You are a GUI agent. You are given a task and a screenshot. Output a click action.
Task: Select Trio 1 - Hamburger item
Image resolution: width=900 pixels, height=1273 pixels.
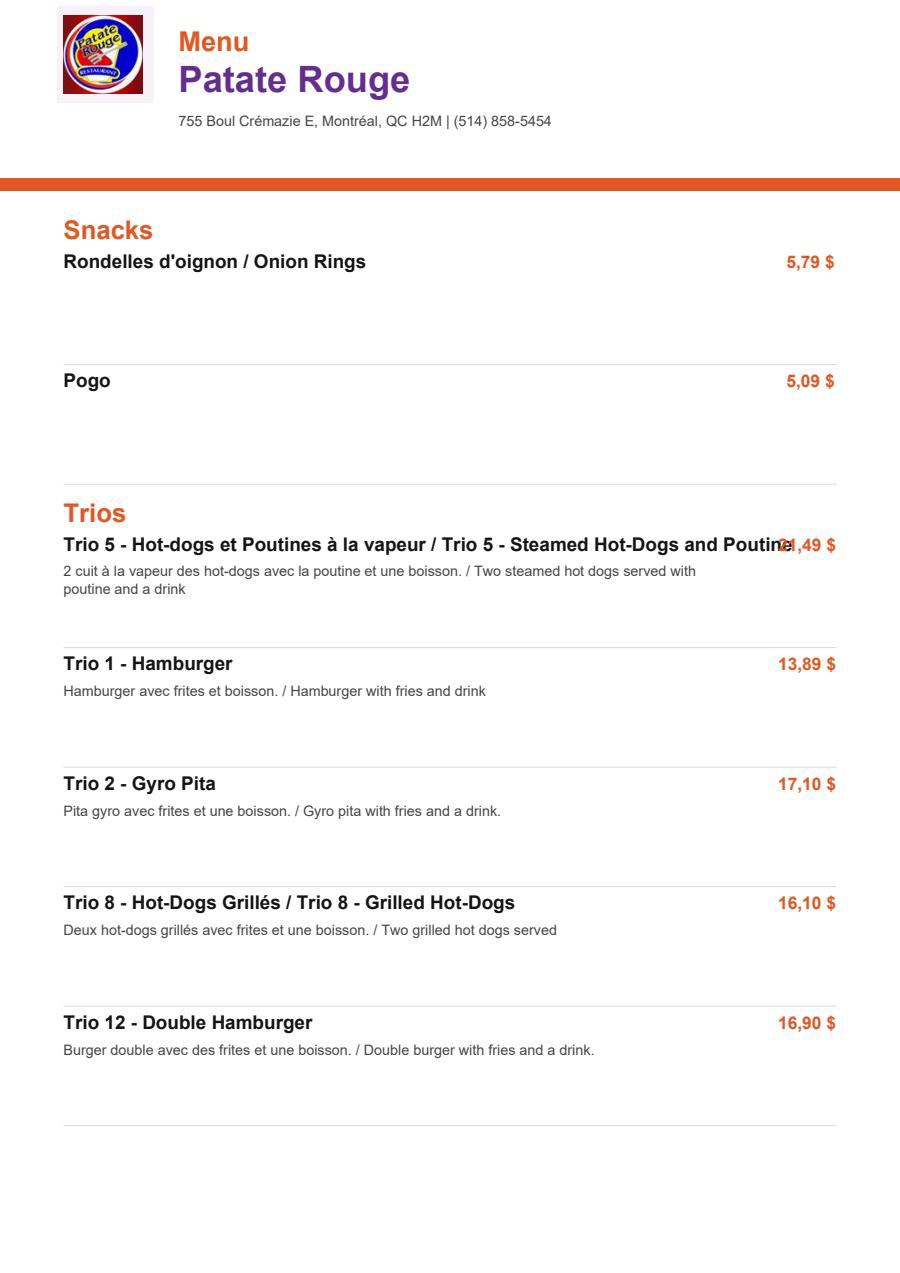(x=148, y=664)
